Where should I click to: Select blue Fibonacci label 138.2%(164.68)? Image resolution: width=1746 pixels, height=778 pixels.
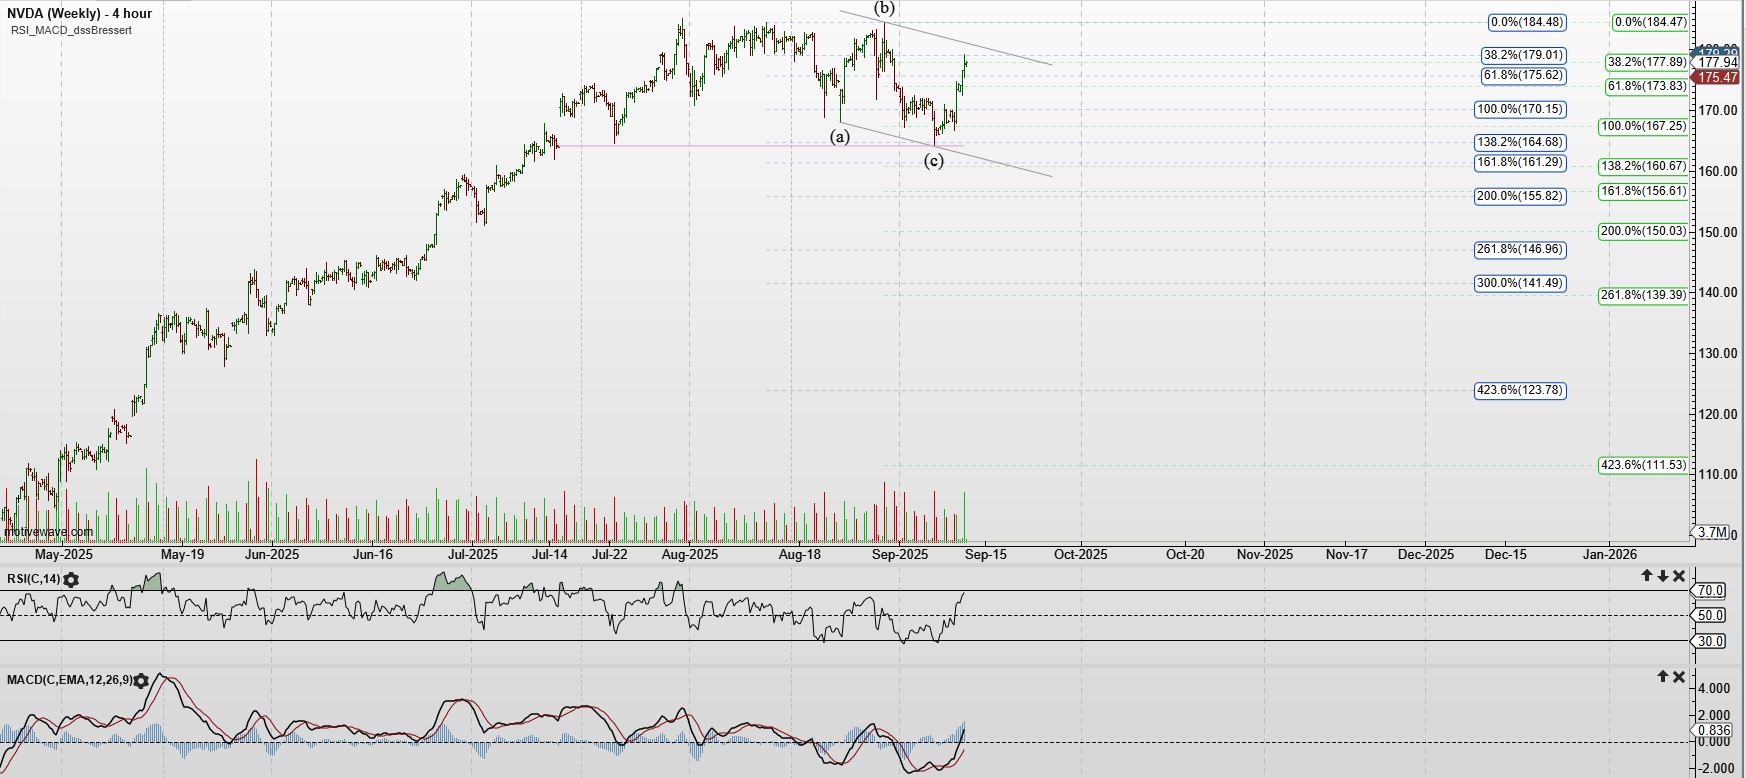click(x=1521, y=142)
